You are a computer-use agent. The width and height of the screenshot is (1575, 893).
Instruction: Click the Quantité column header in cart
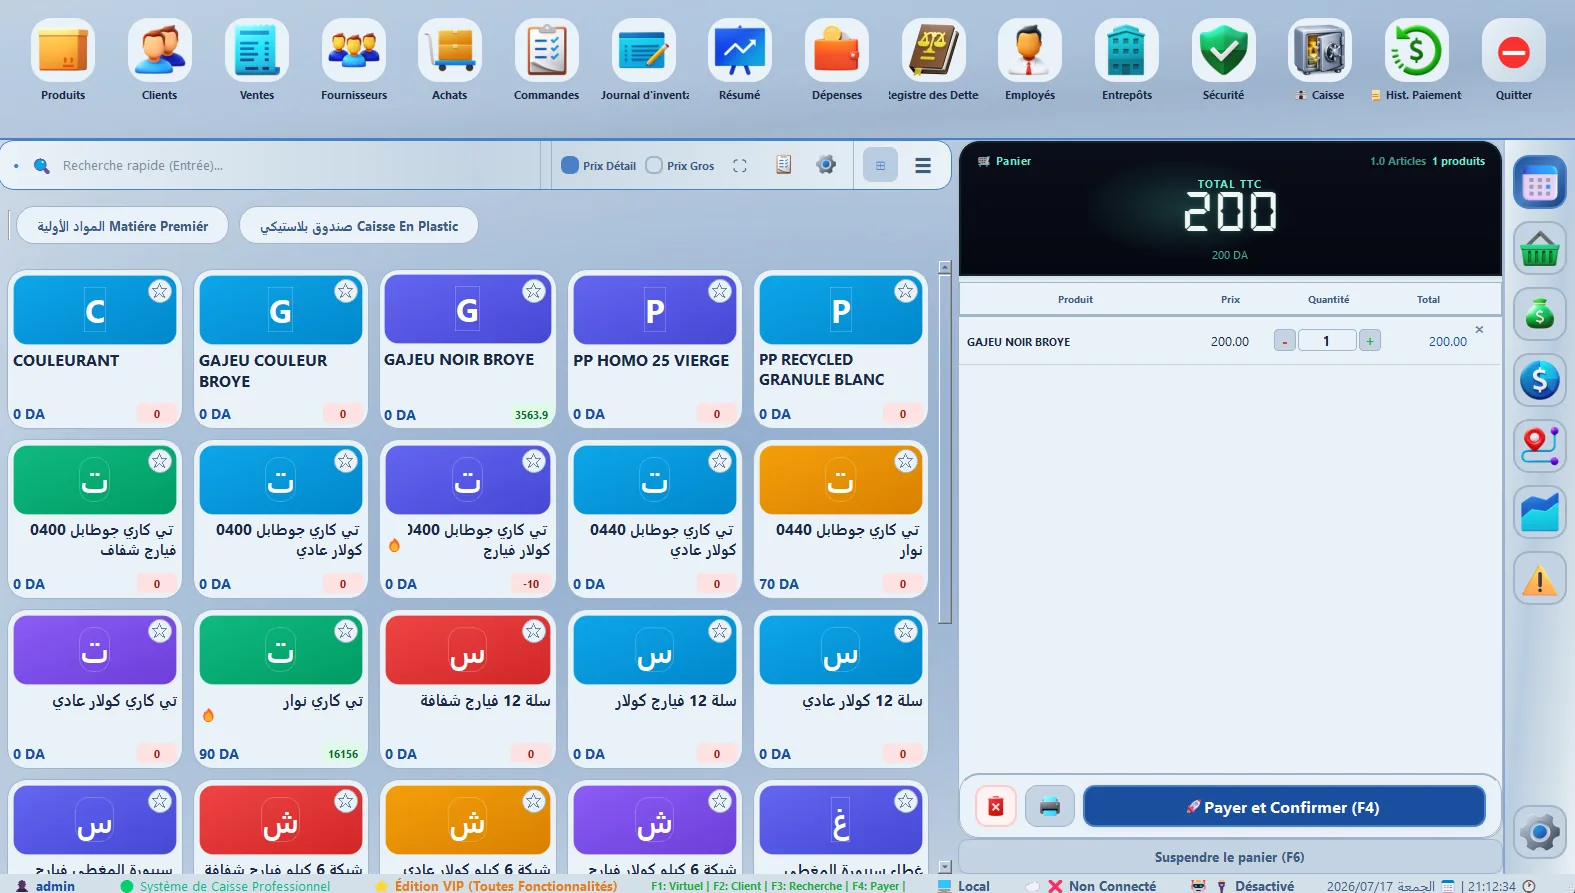pyautogui.click(x=1328, y=299)
